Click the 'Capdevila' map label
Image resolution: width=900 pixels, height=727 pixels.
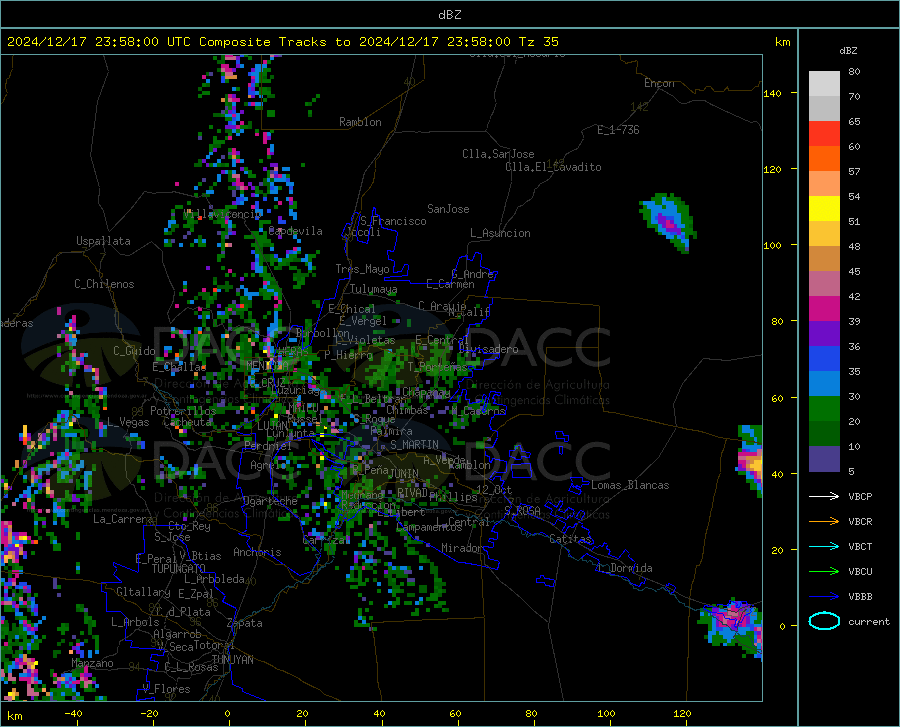(x=295, y=231)
